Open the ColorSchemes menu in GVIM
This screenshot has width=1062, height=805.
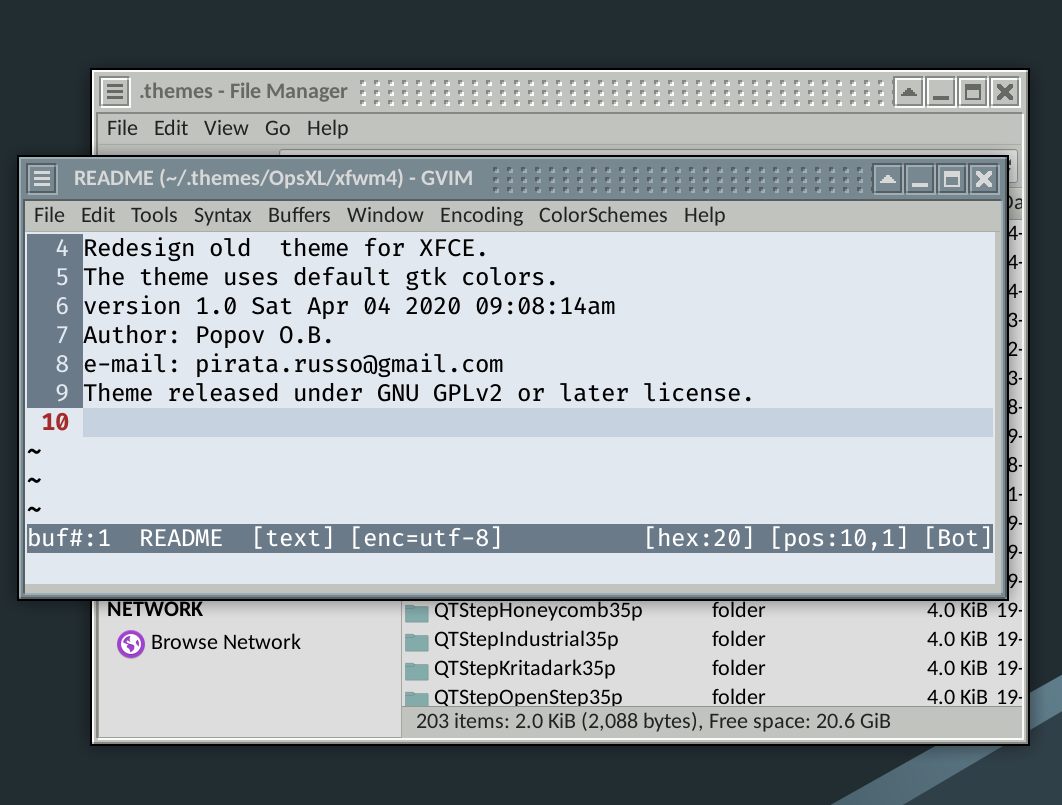click(x=603, y=215)
